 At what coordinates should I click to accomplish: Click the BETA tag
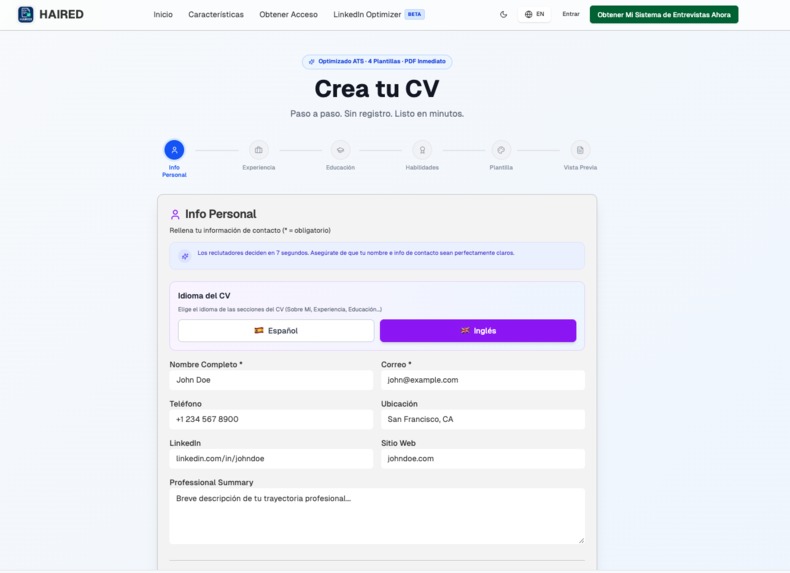tap(415, 15)
